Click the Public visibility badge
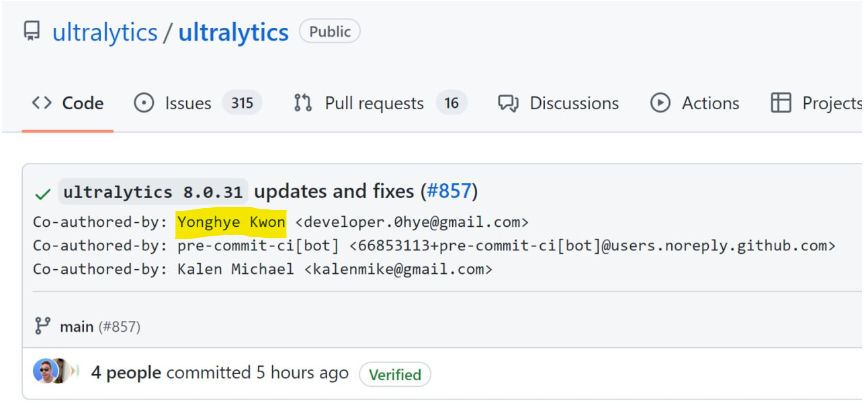 pyautogui.click(x=330, y=31)
